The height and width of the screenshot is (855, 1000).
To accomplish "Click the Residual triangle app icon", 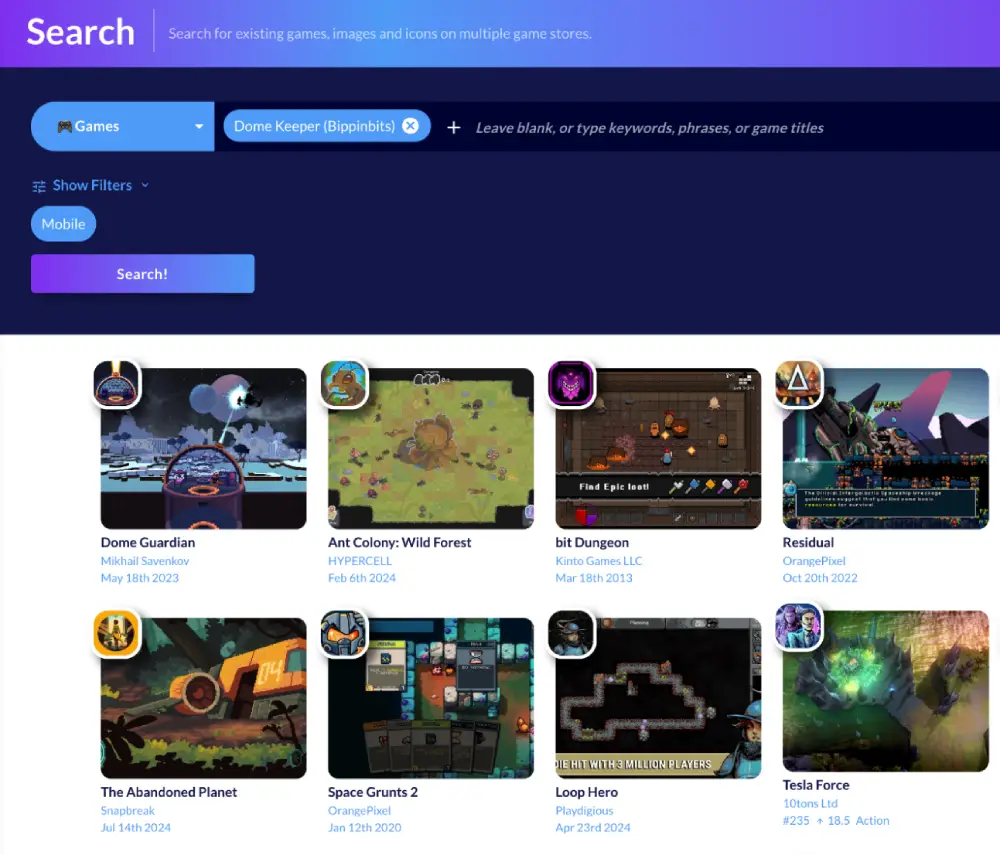I will [x=798, y=384].
